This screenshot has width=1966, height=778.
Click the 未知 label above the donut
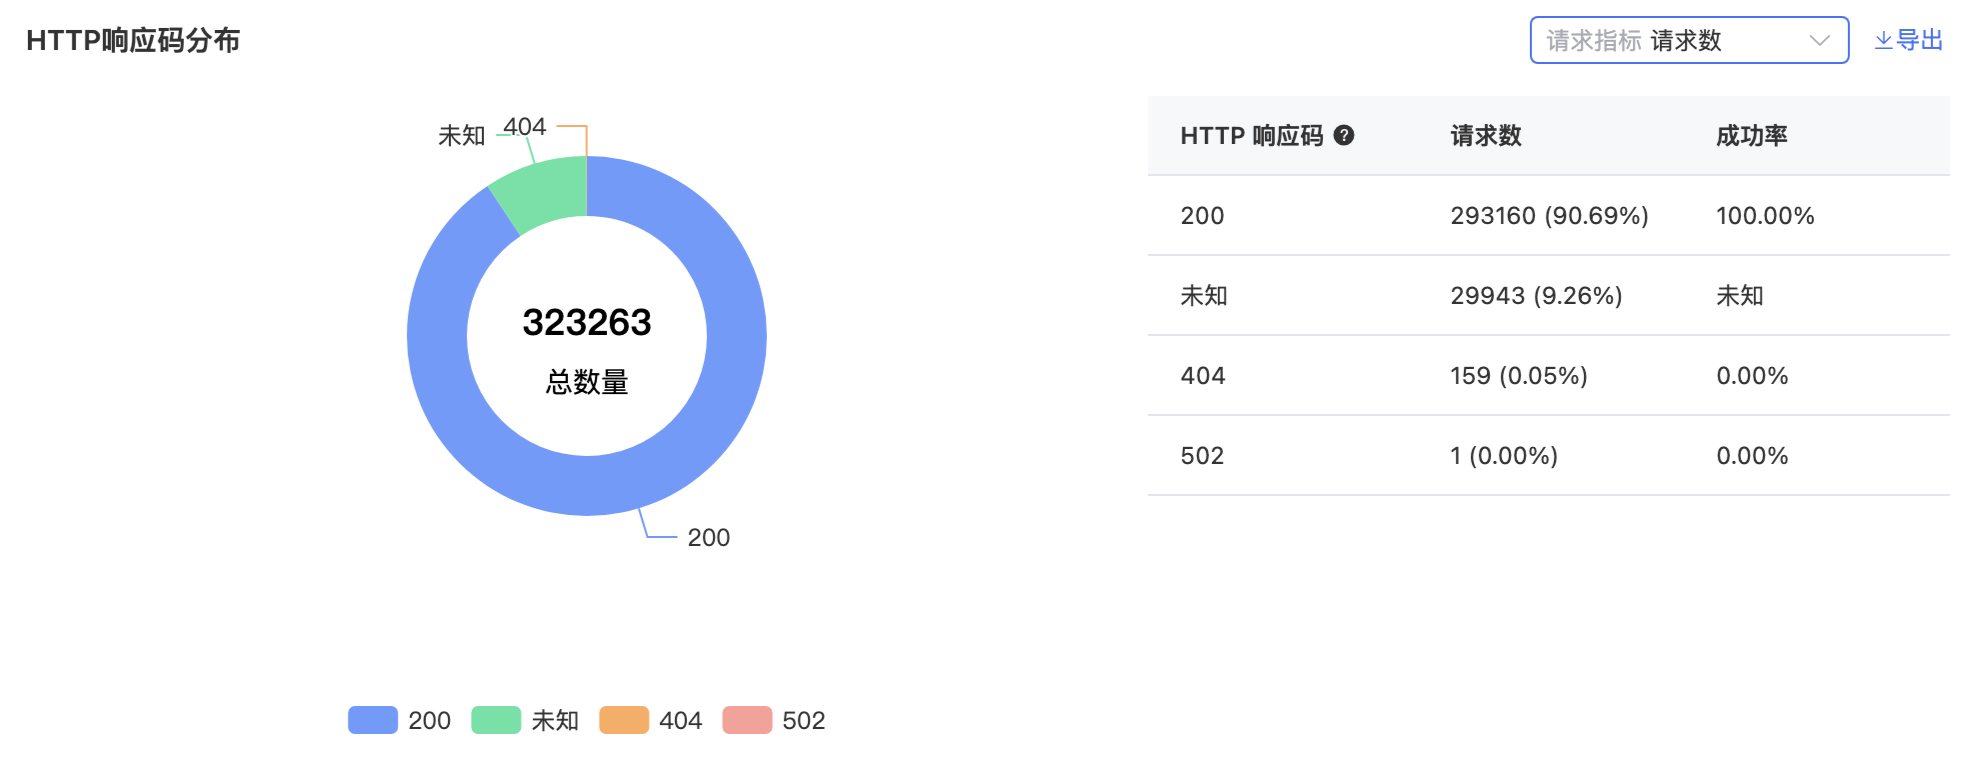pos(461,135)
